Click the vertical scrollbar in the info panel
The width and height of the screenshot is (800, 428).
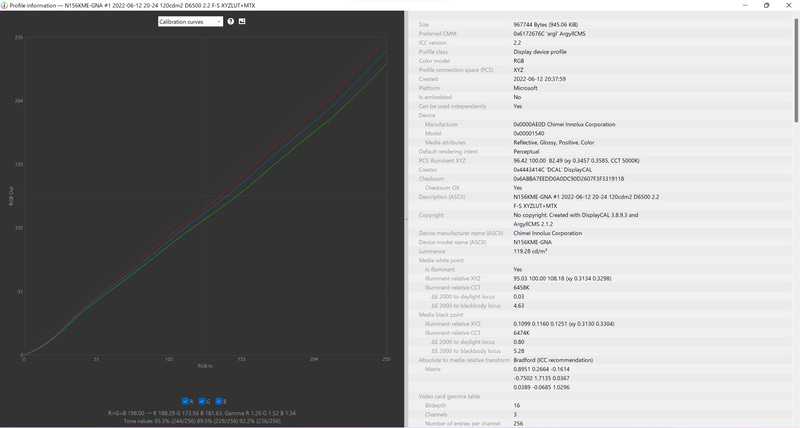tap(796, 70)
